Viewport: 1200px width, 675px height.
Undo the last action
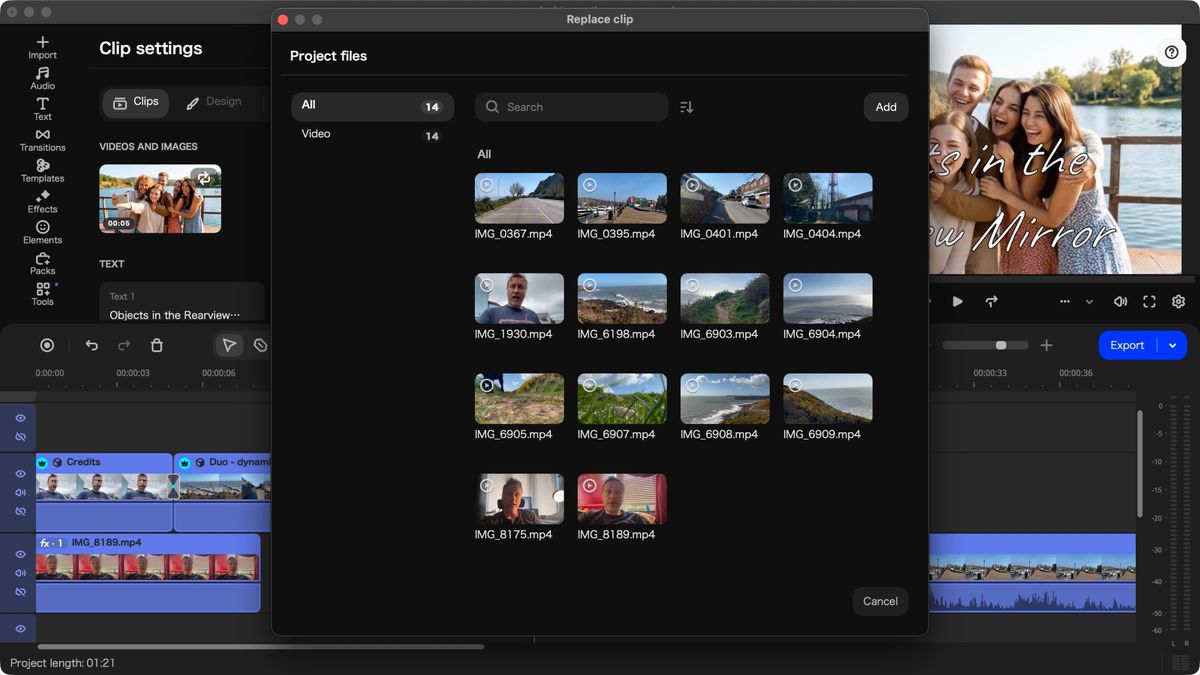coord(92,345)
